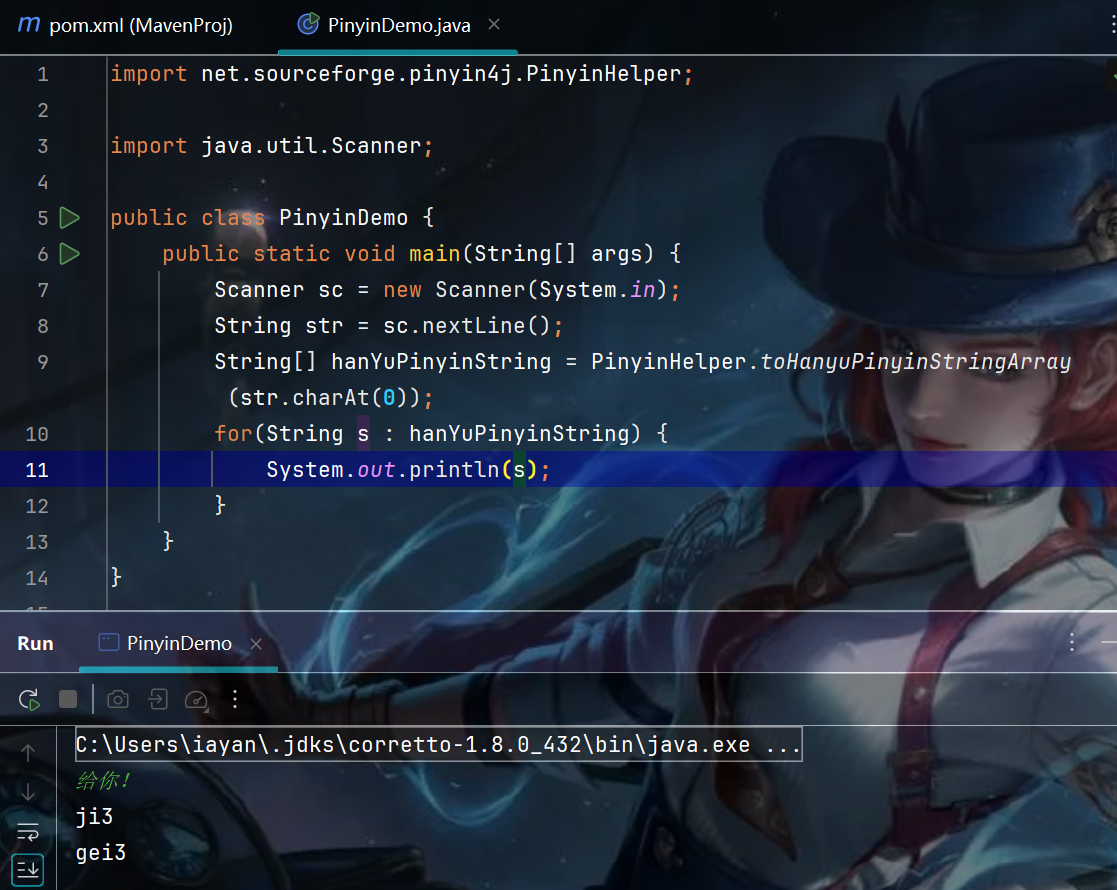Screen dimensions: 1117x890
Task: Open more actions in the Run toolbar
Action: [235, 699]
